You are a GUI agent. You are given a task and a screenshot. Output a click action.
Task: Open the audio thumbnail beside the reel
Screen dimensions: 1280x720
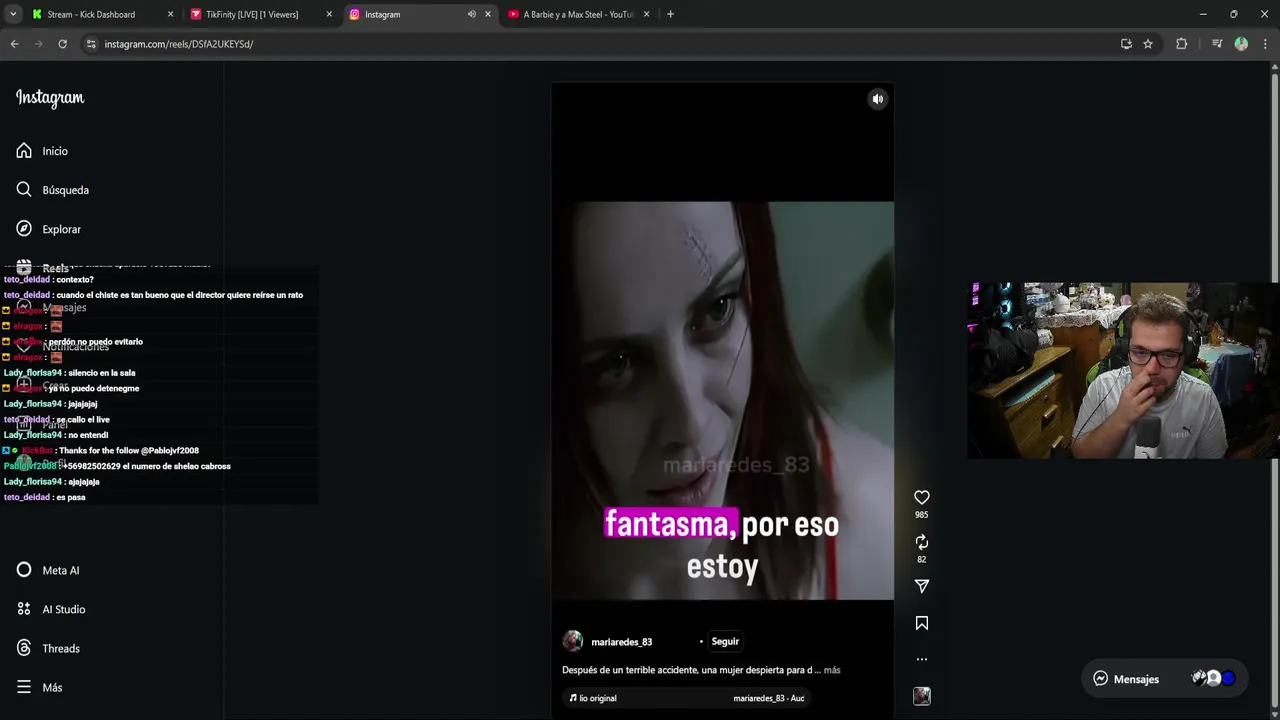click(922, 696)
